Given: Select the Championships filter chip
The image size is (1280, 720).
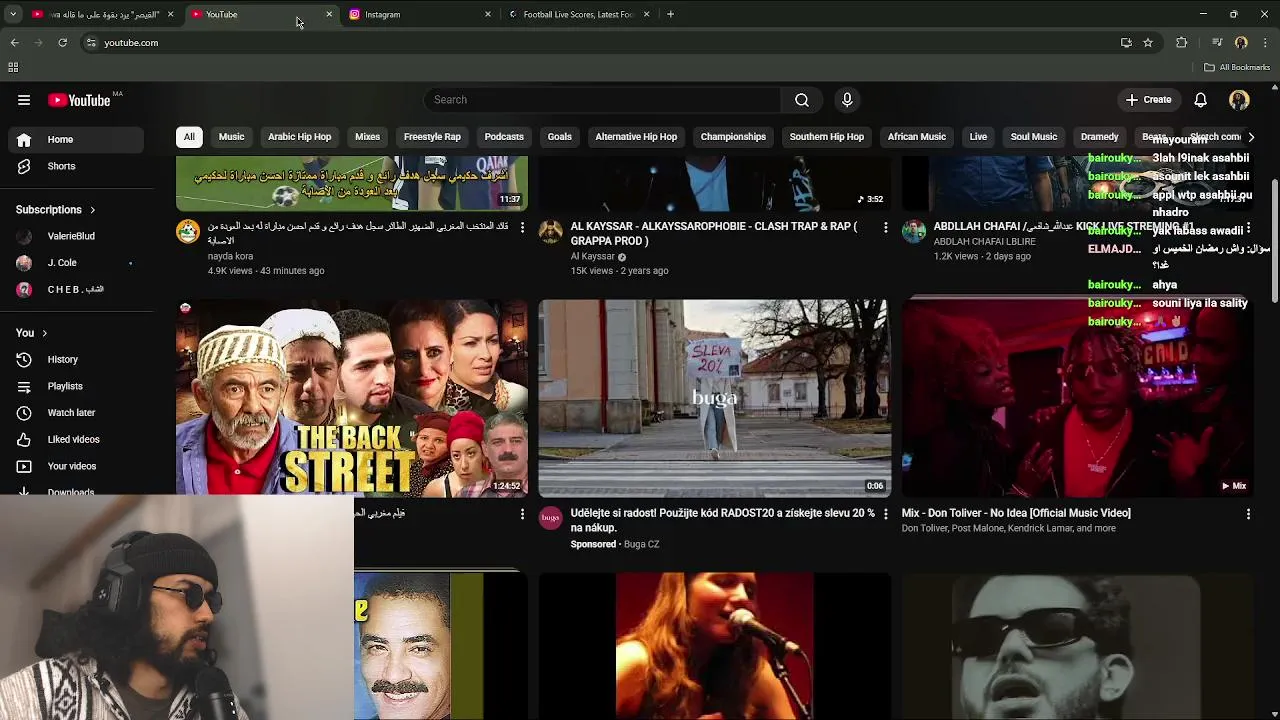Looking at the screenshot, I should [x=733, y=137].
